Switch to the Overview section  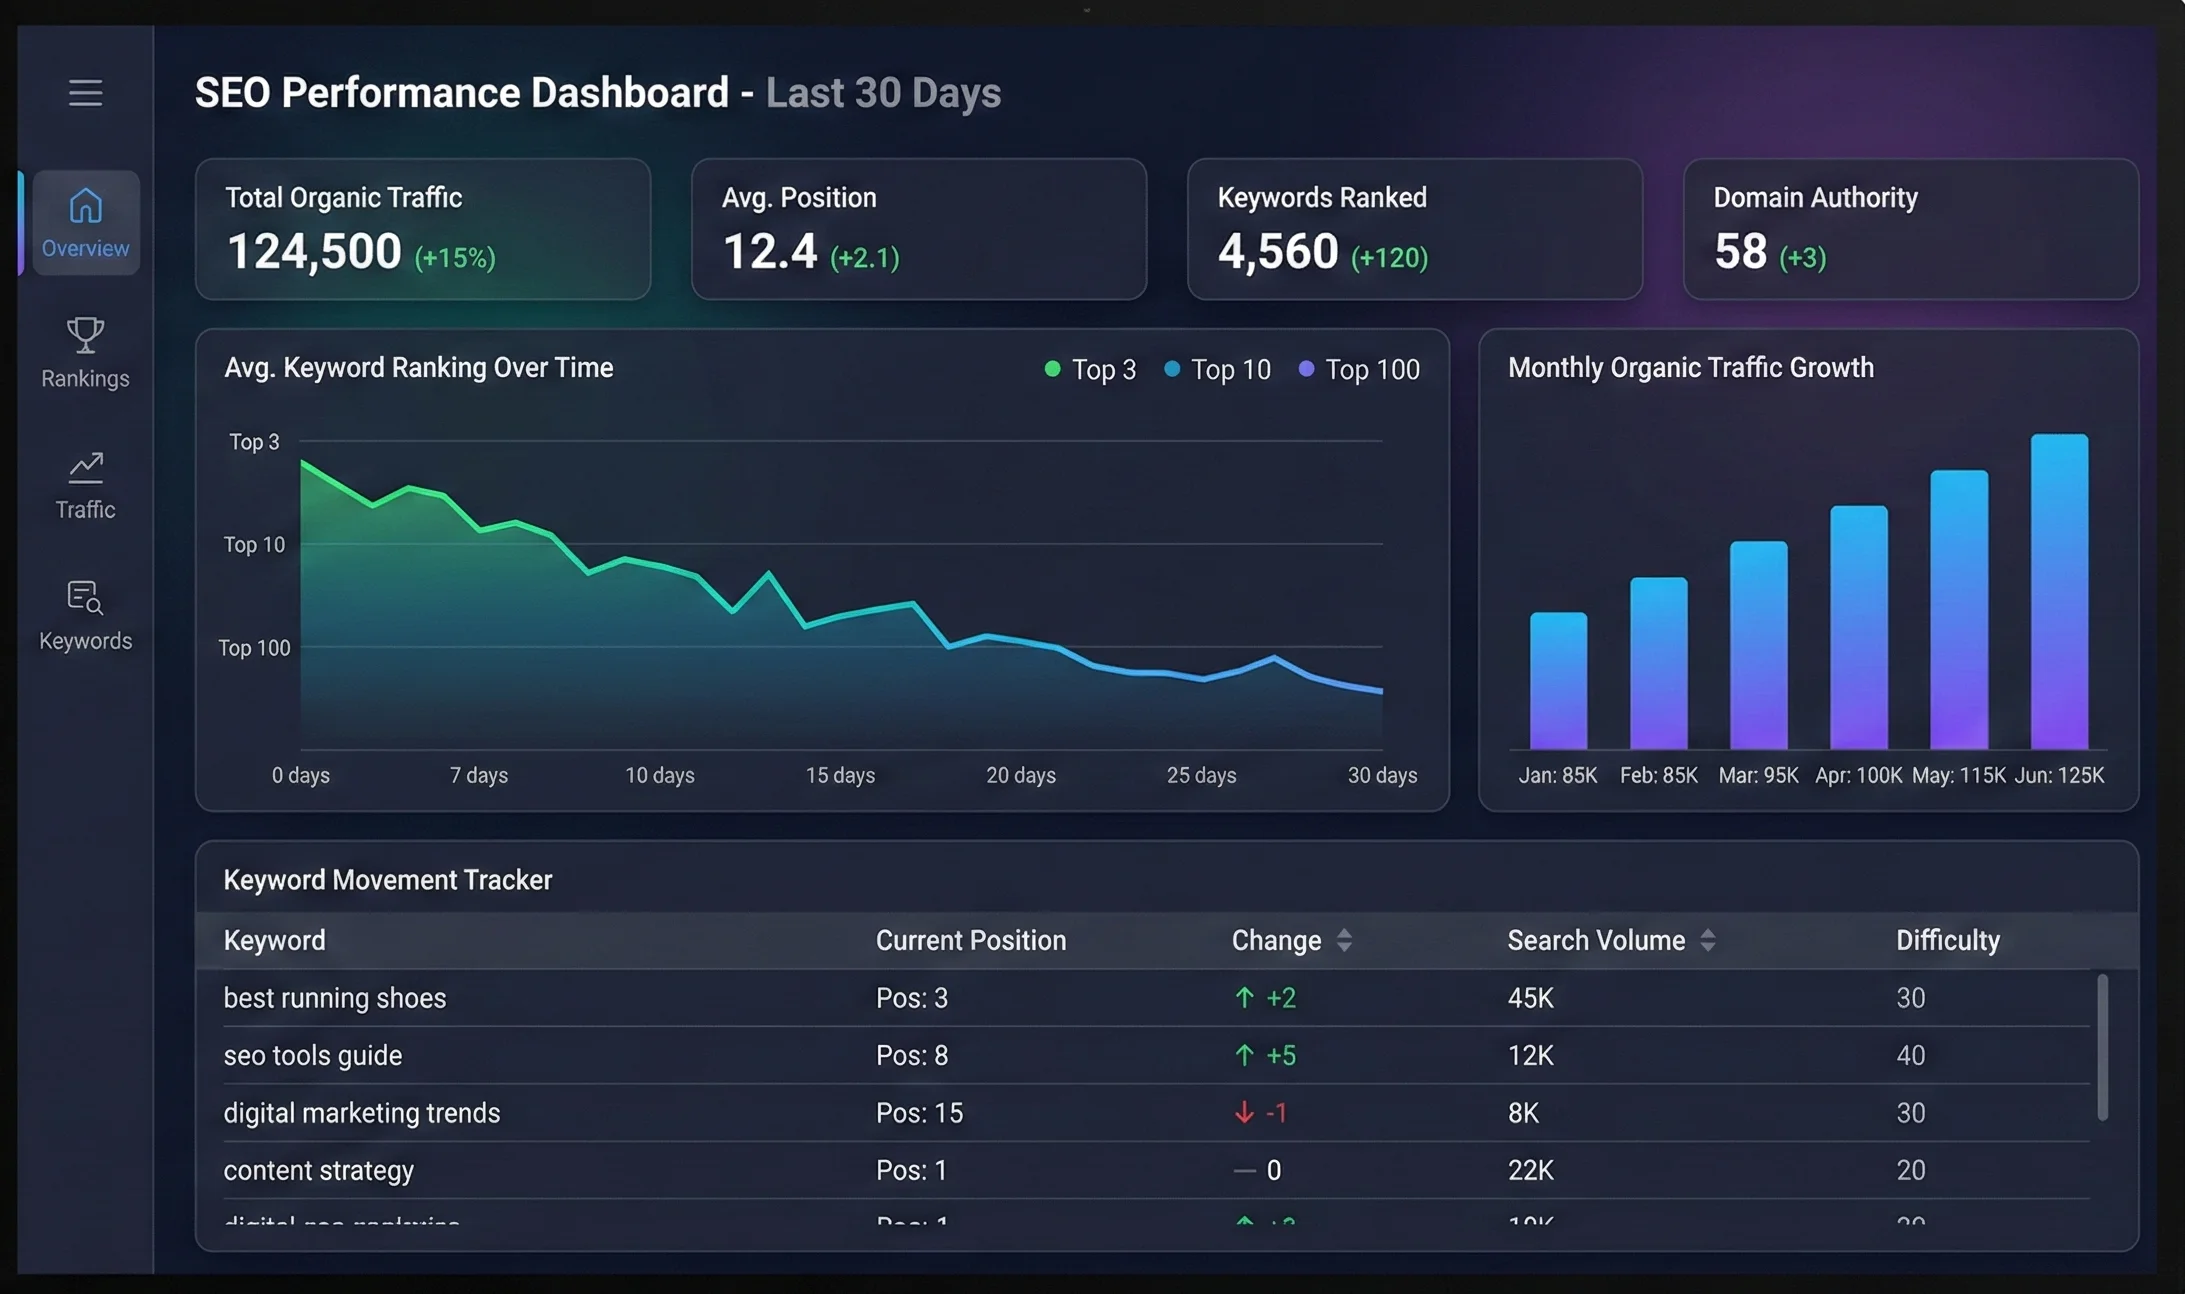pyautogui.click(x=85, y=222)
